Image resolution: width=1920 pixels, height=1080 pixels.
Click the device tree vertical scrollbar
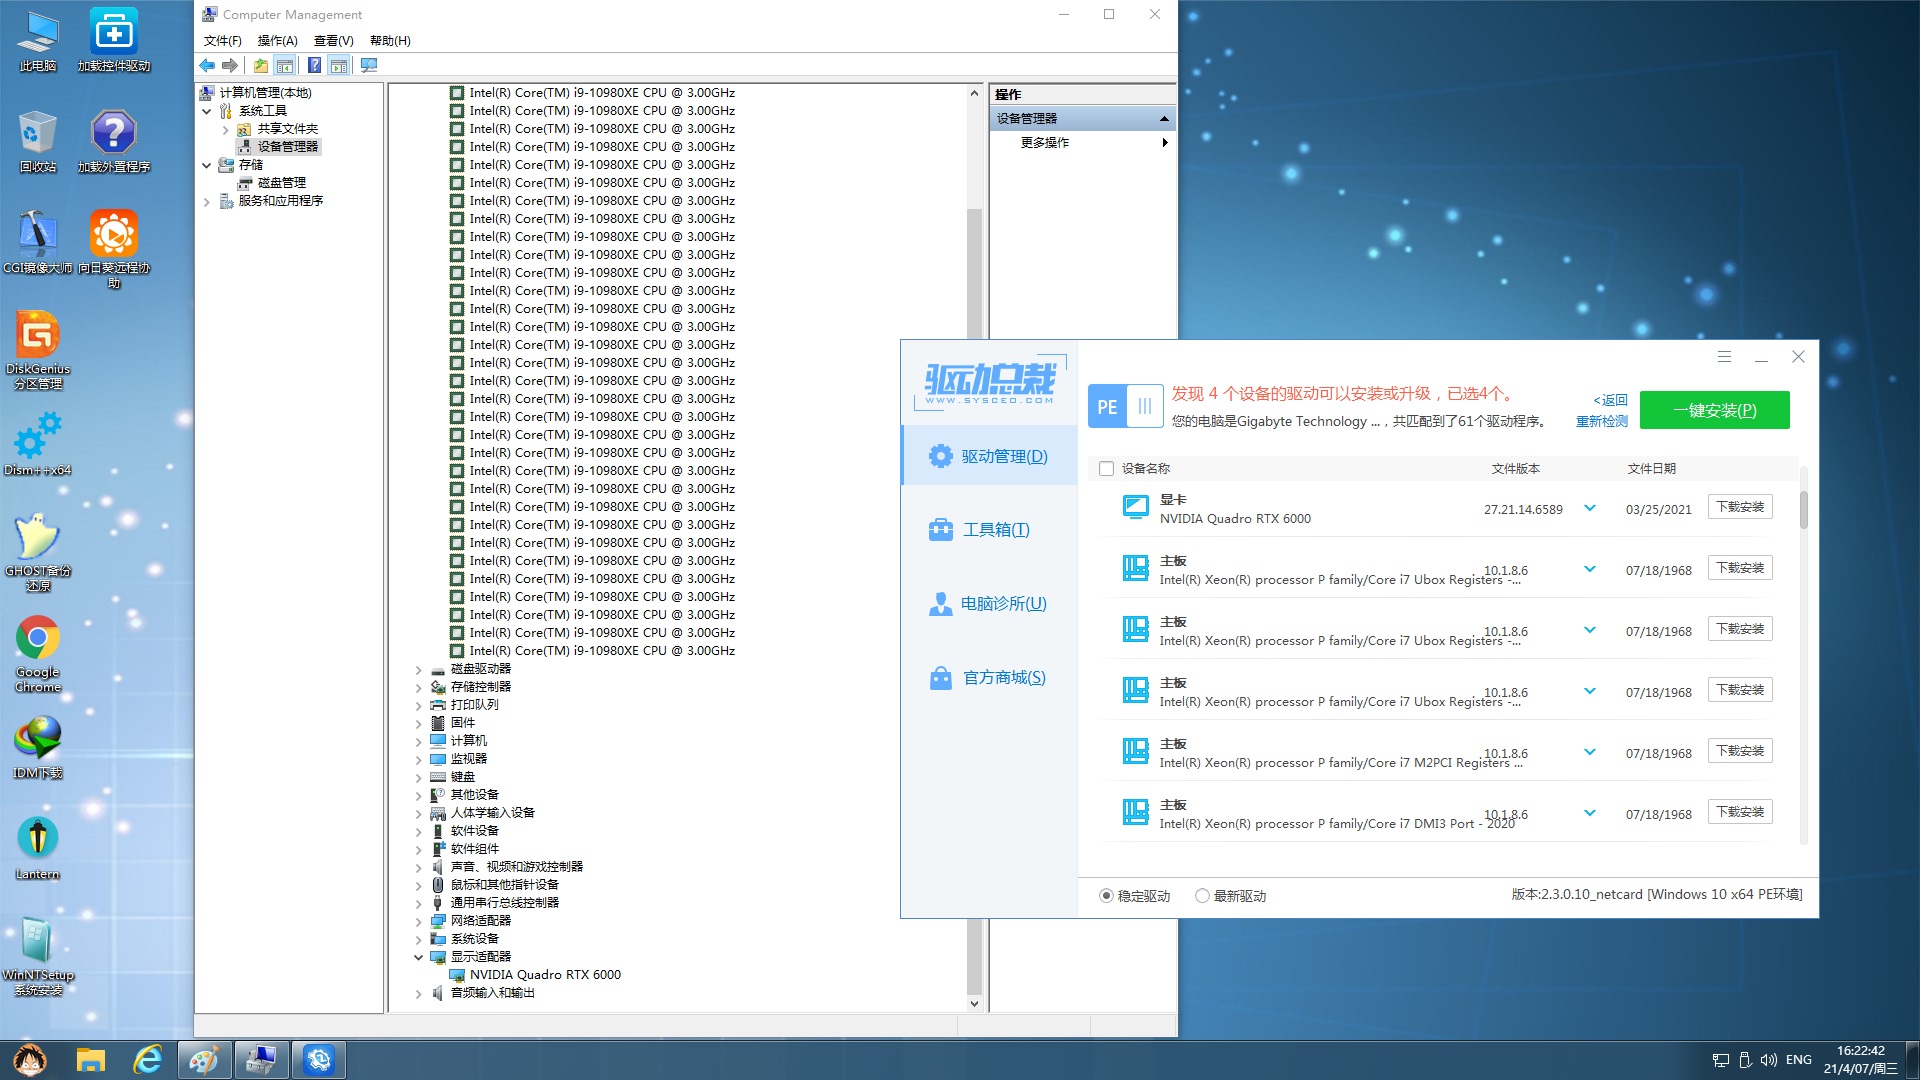[974, 600]
